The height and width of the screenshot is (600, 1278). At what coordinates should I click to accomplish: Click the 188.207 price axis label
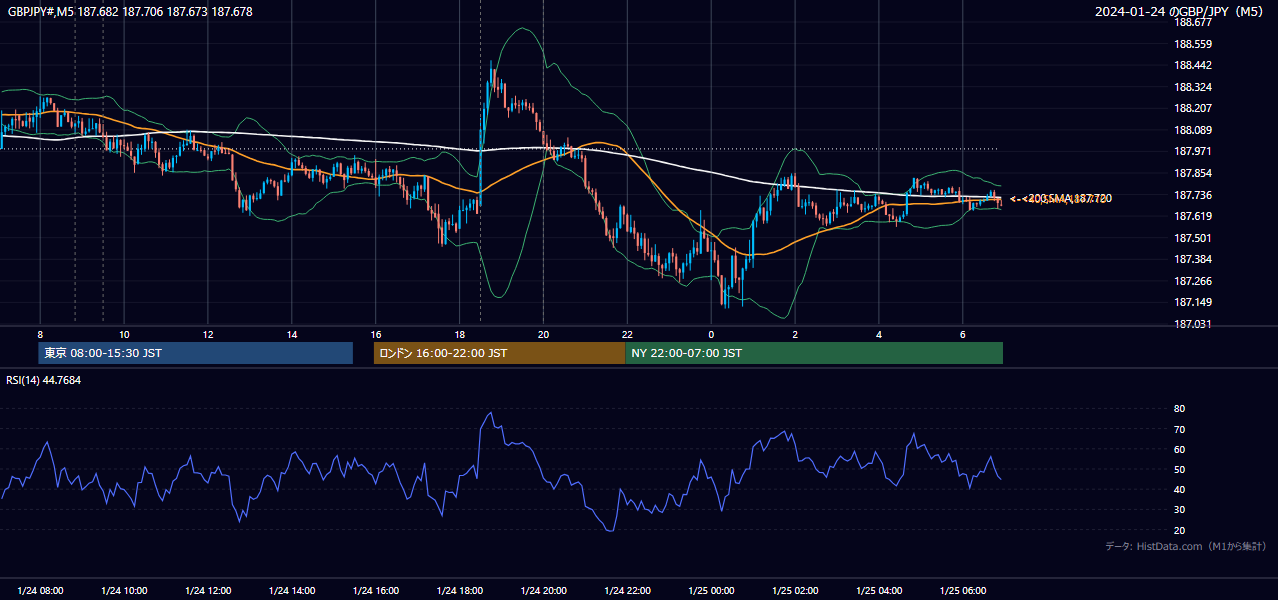point(1192,108)
